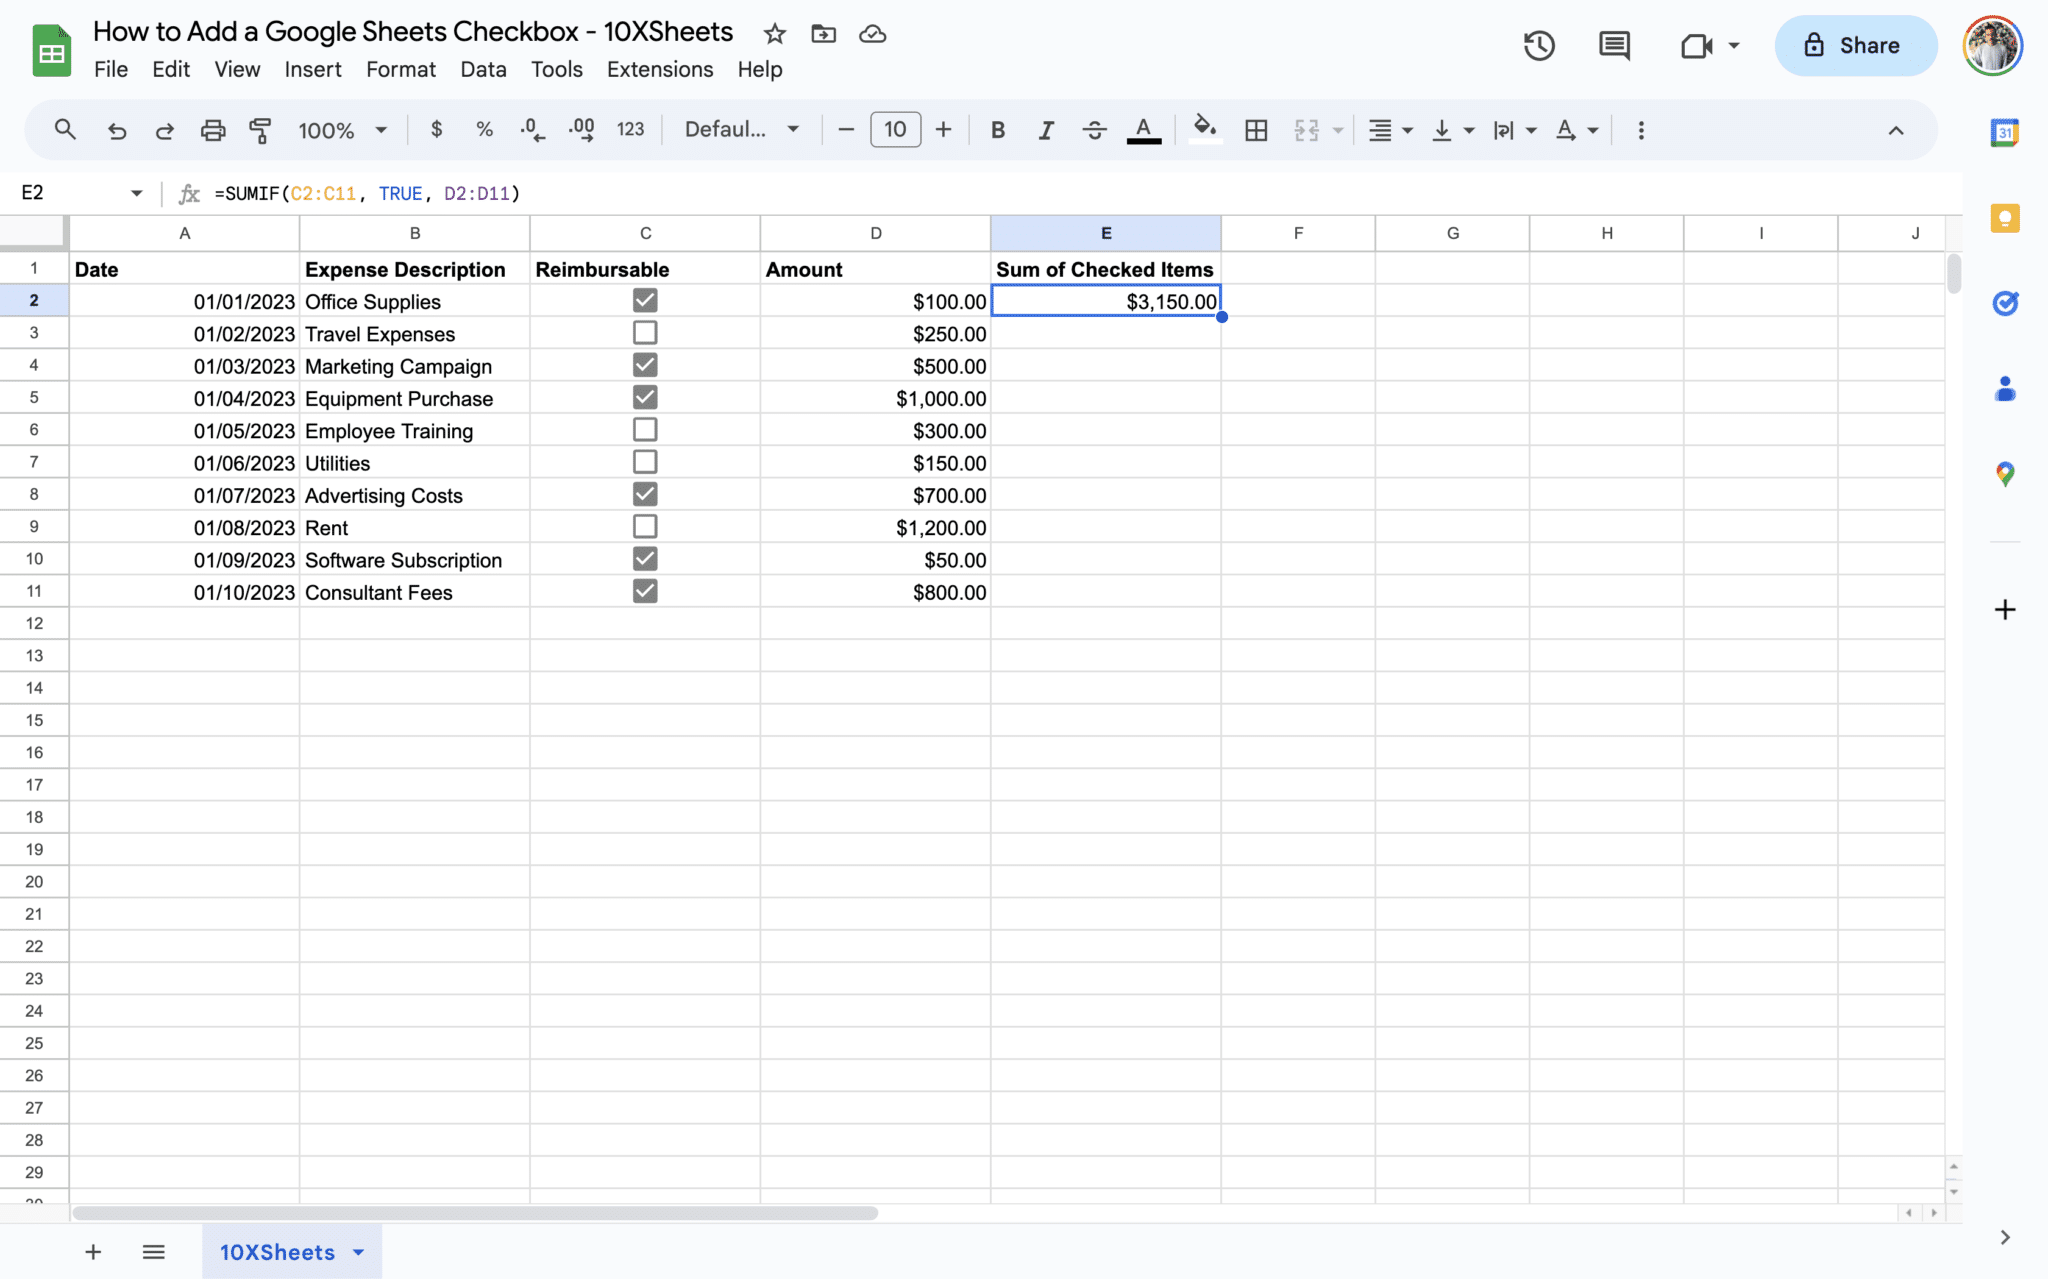Open the borders tool

coord(1256,130)
